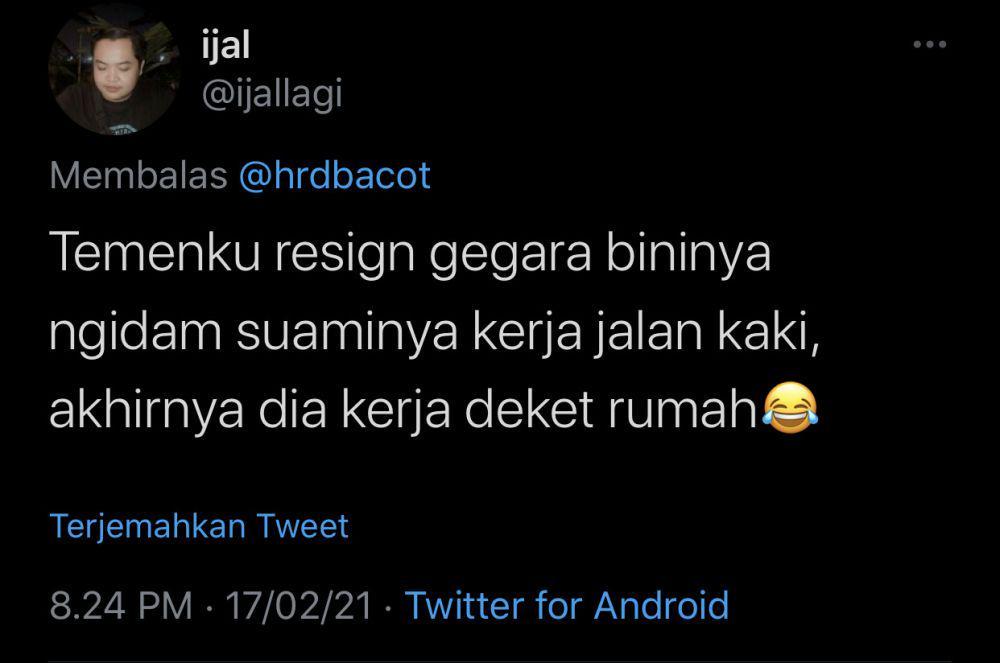Click the laughing-crying emoji in the tweet
This screenshot has width=1000, height=663.
tap(790, 409)
